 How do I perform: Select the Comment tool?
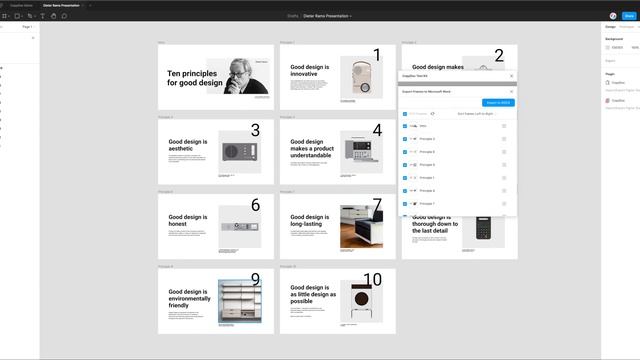coord(64,16)
